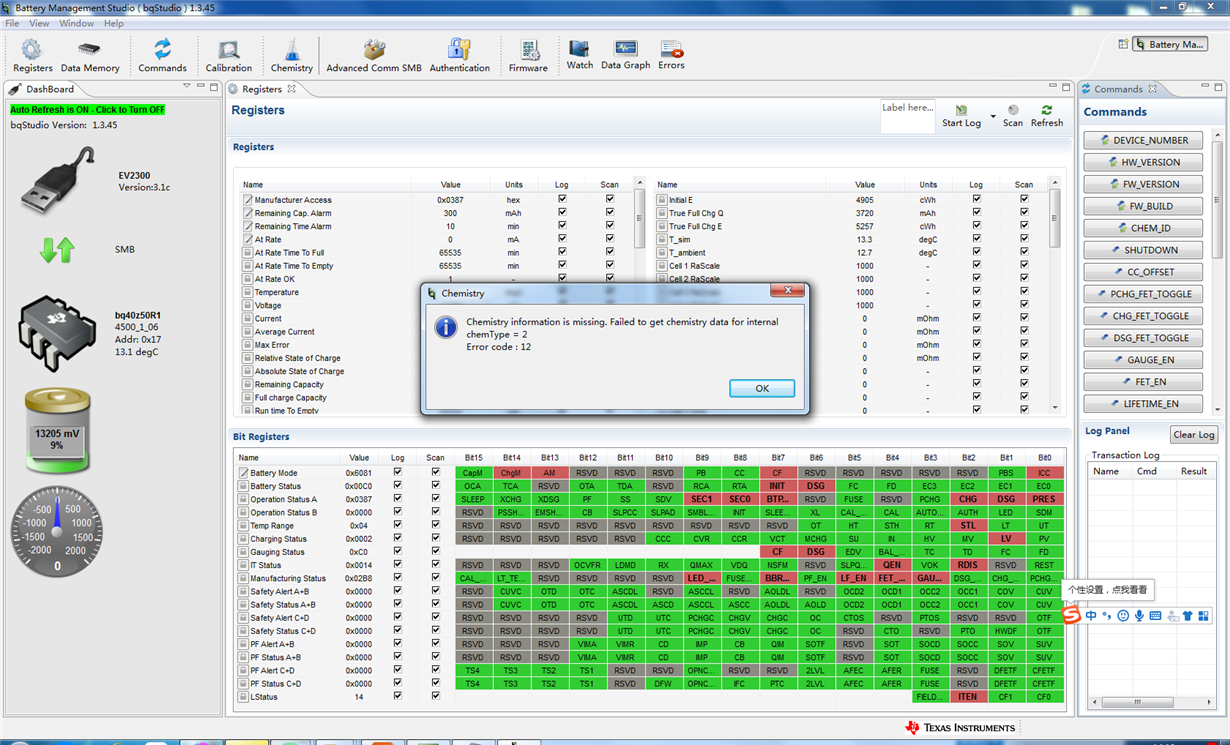Image resolution: width=1230 pixels, height=745 pixels.
Task: Toggle Log checkbox for Temp Range
Action: pos(398,525)
